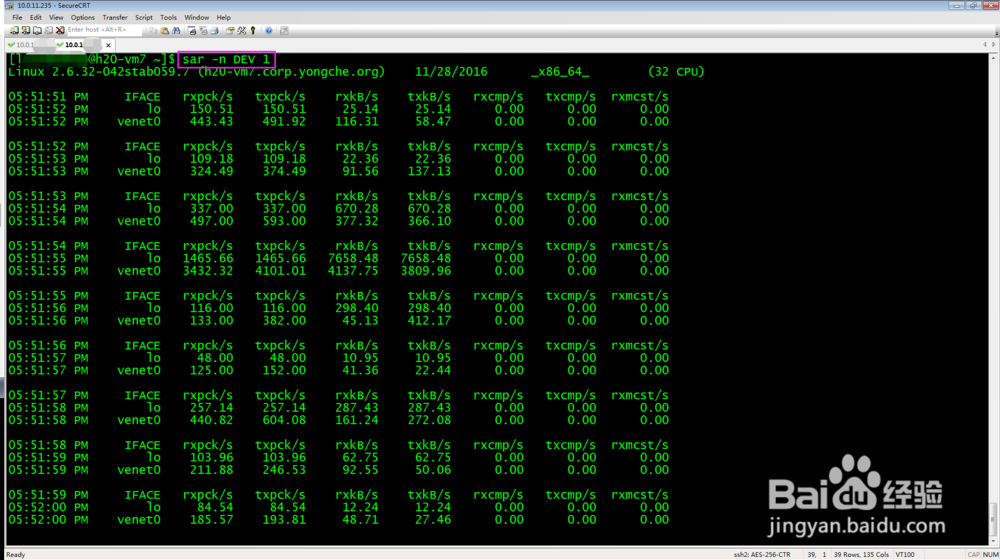Click the '11/28/2016' date text

pyautogui.click(x=451, y=71)
